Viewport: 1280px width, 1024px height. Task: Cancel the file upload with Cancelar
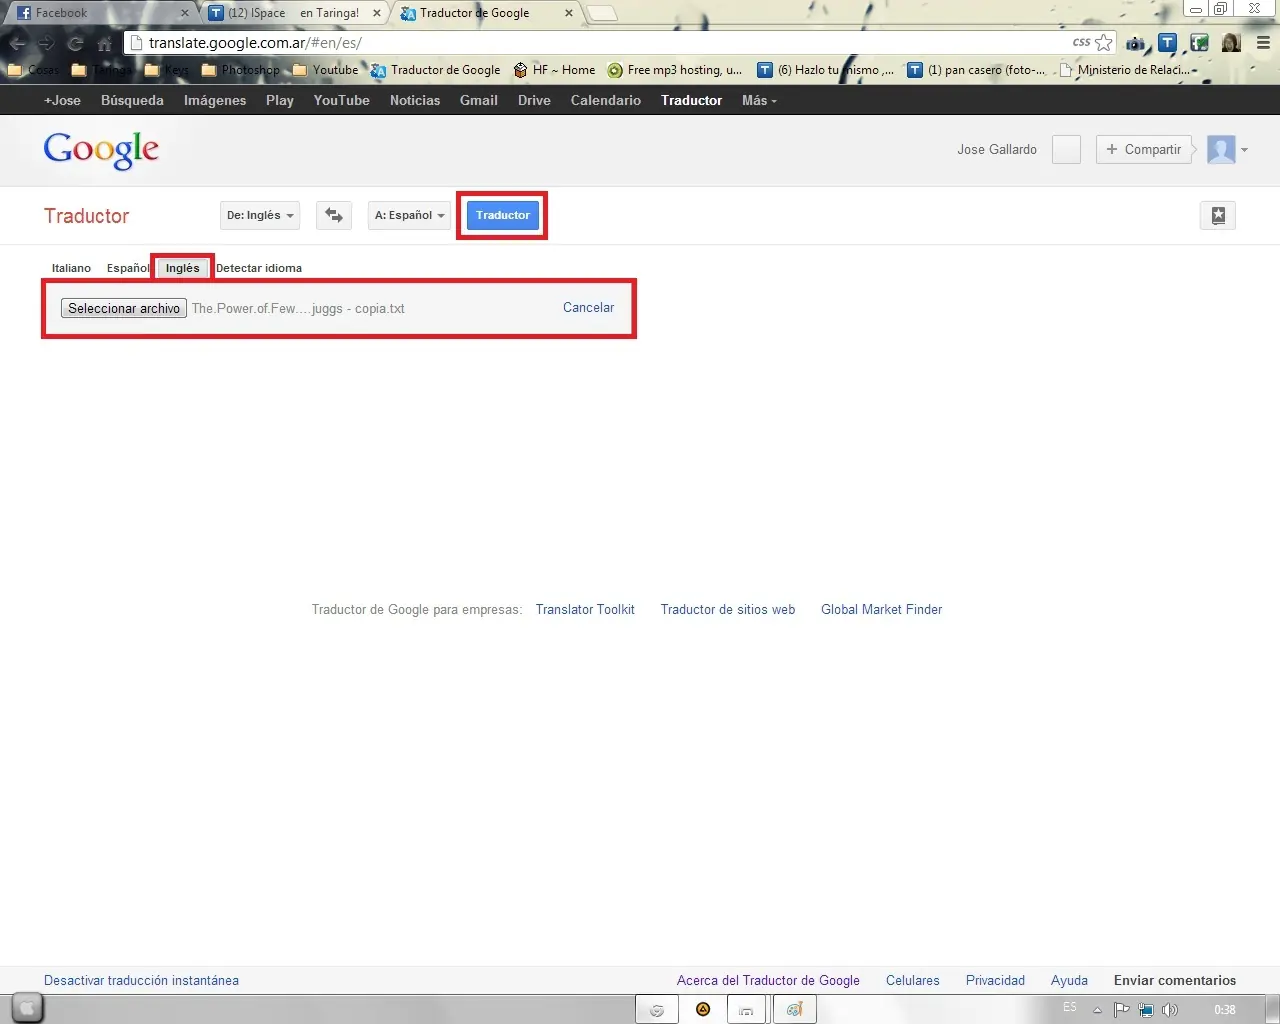[x=588, y=308]
